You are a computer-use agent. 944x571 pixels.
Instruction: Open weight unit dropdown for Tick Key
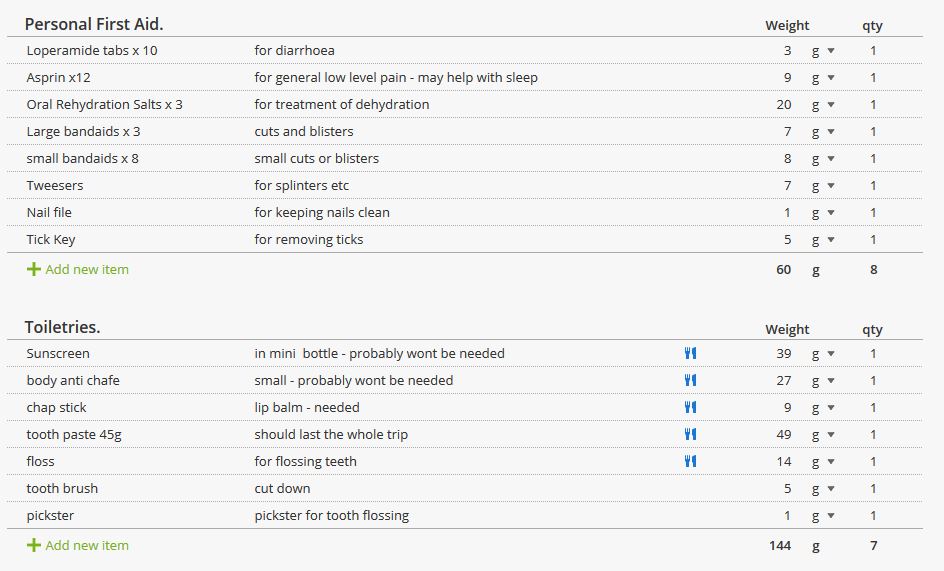(x=823, y=240)
